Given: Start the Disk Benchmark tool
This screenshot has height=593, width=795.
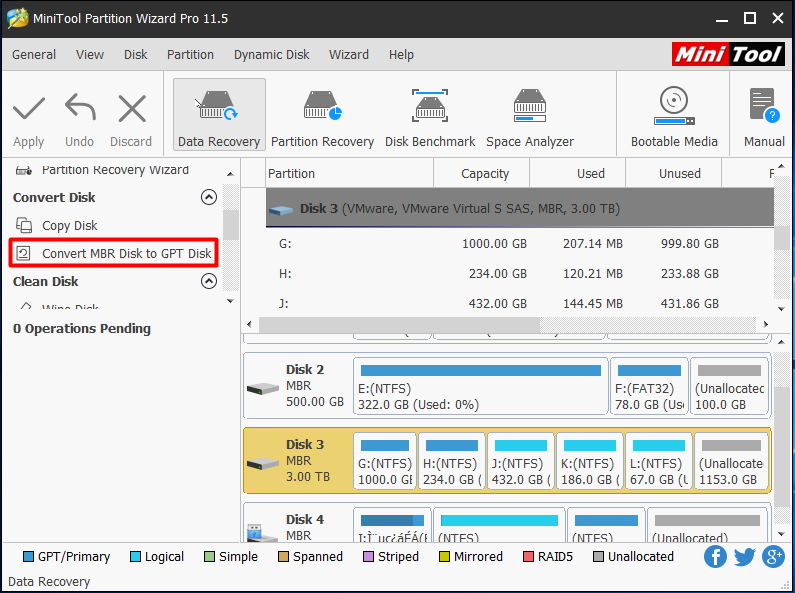Looking at the screenshot, I should coord(430,119).
